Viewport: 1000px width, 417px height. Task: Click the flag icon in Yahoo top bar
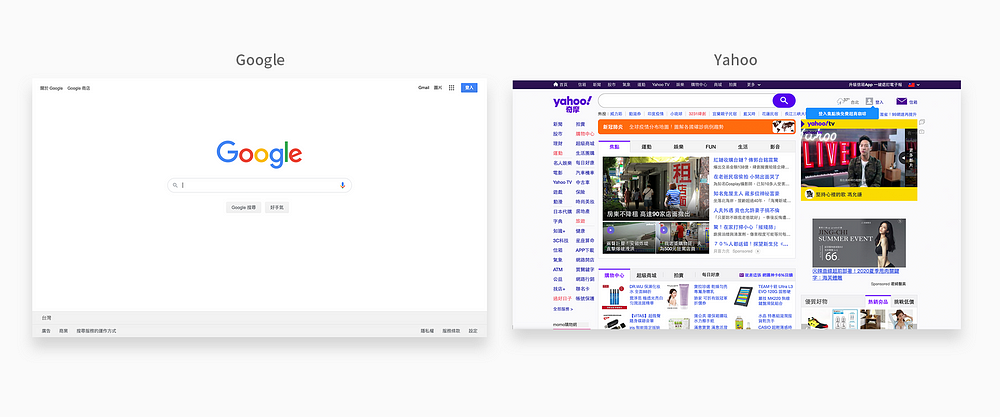912,84
